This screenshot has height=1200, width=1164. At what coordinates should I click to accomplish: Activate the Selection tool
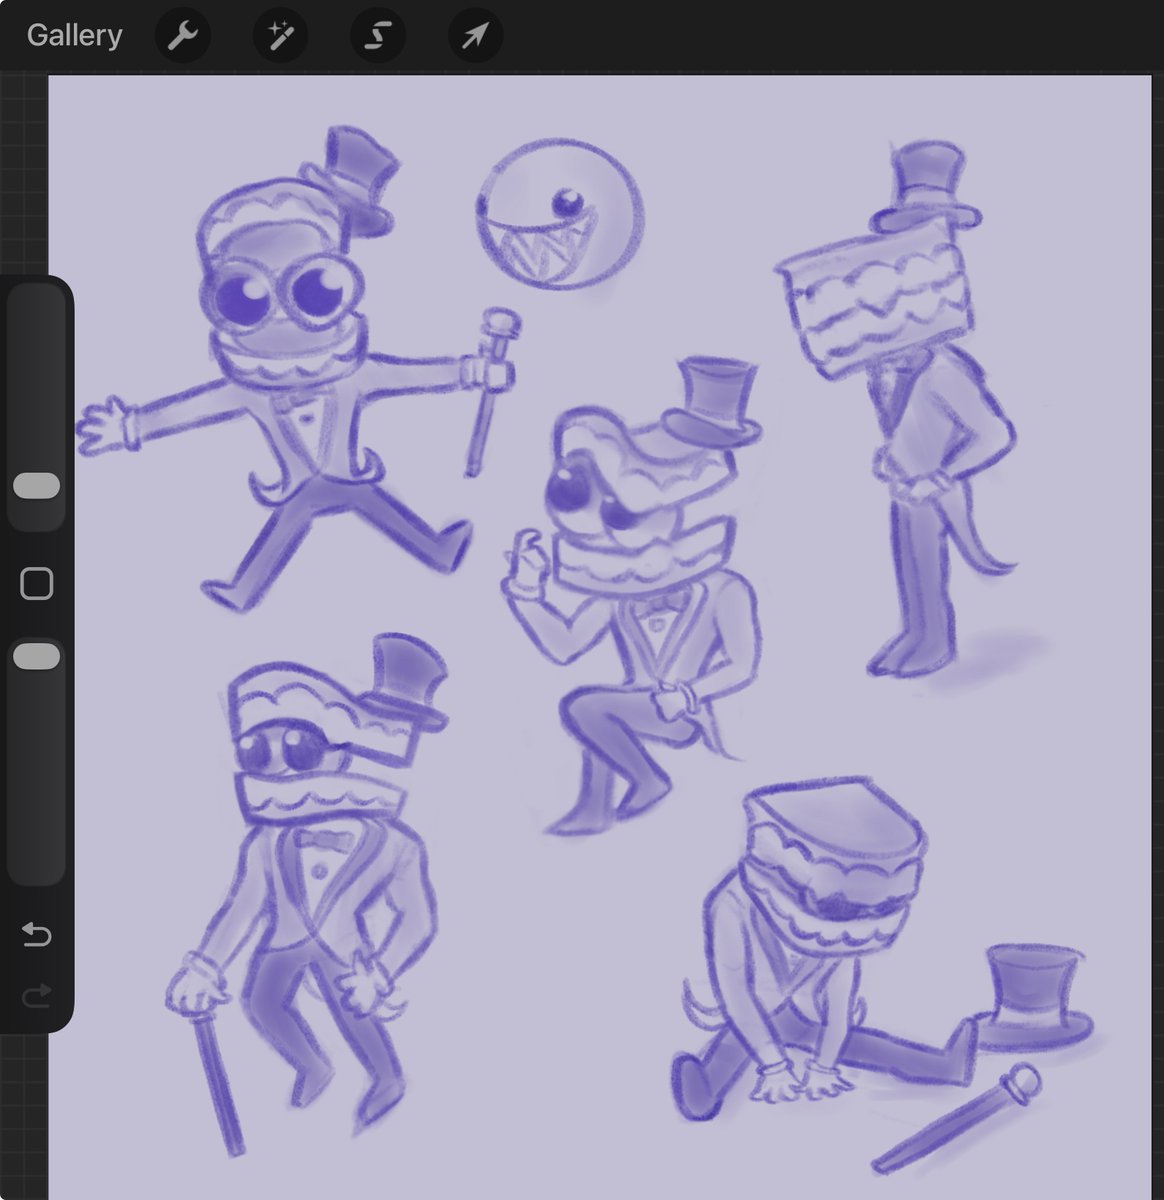pyautogui.click(x=377, y=36)
